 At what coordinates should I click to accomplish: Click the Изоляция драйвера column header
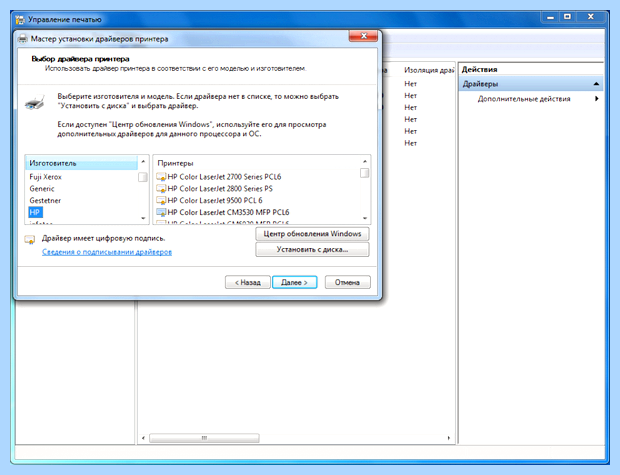429,70
